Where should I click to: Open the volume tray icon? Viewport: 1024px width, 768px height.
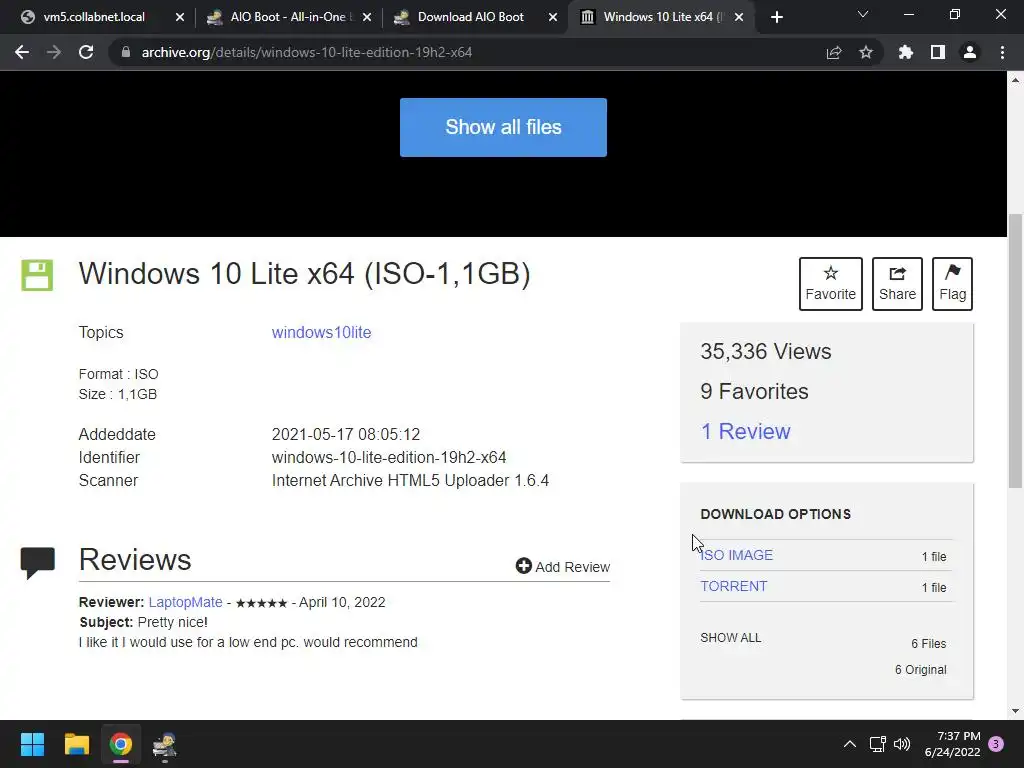(902, 744)
